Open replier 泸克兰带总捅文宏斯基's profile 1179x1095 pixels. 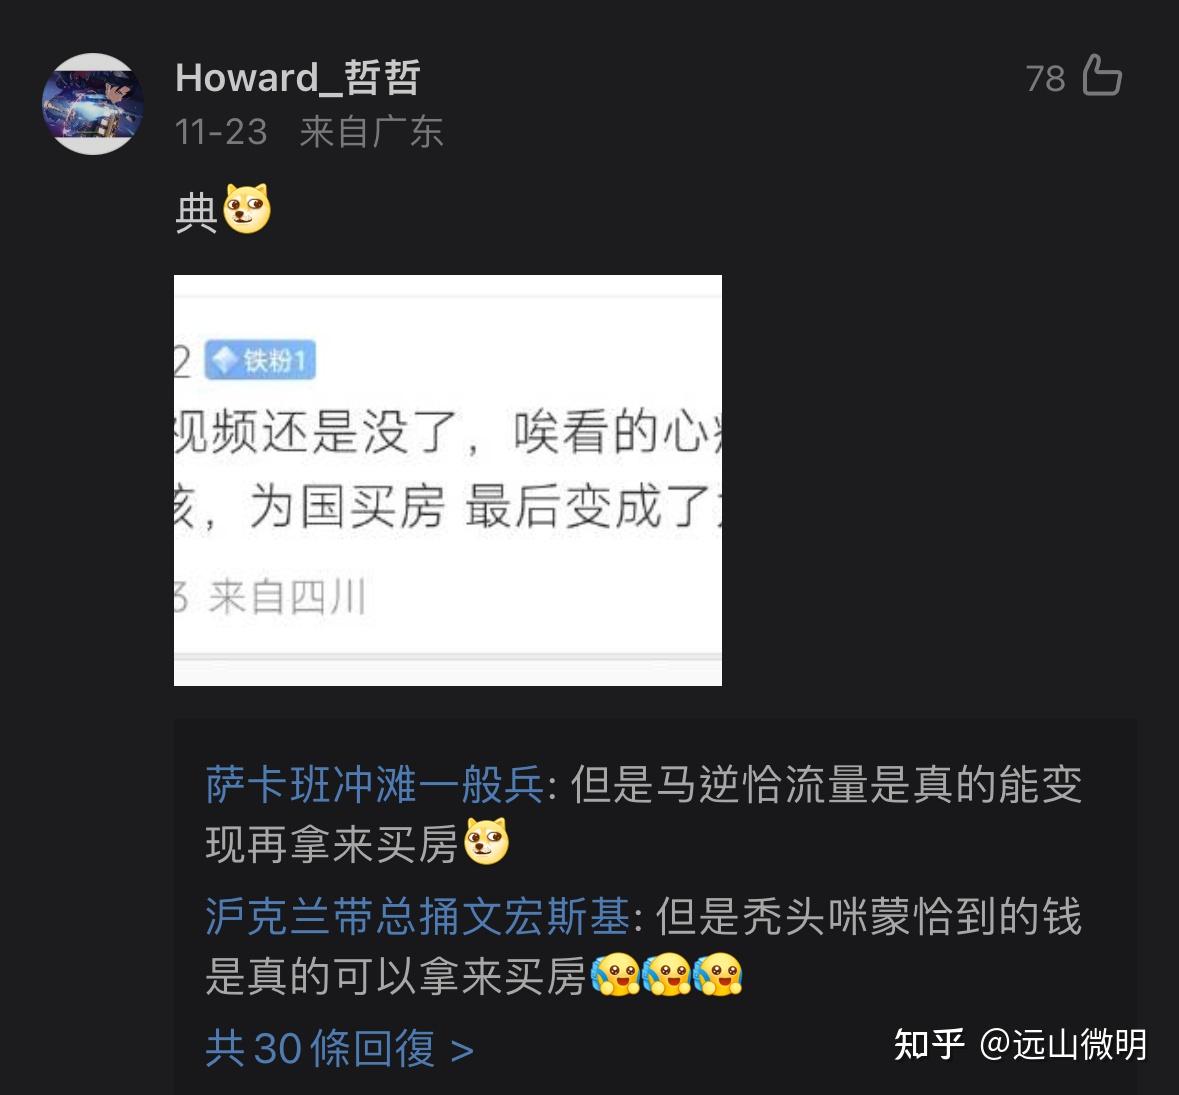pos(417,917)
